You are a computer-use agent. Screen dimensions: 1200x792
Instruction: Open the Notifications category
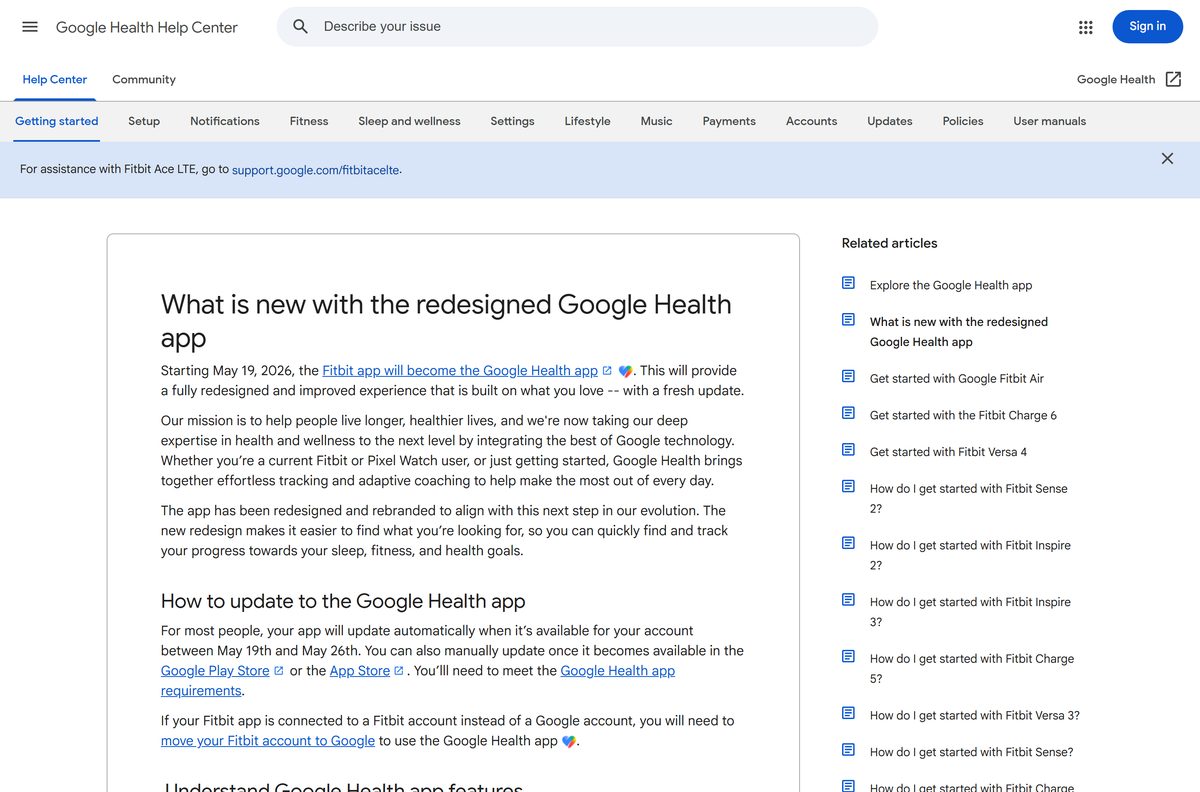(225, 121)
